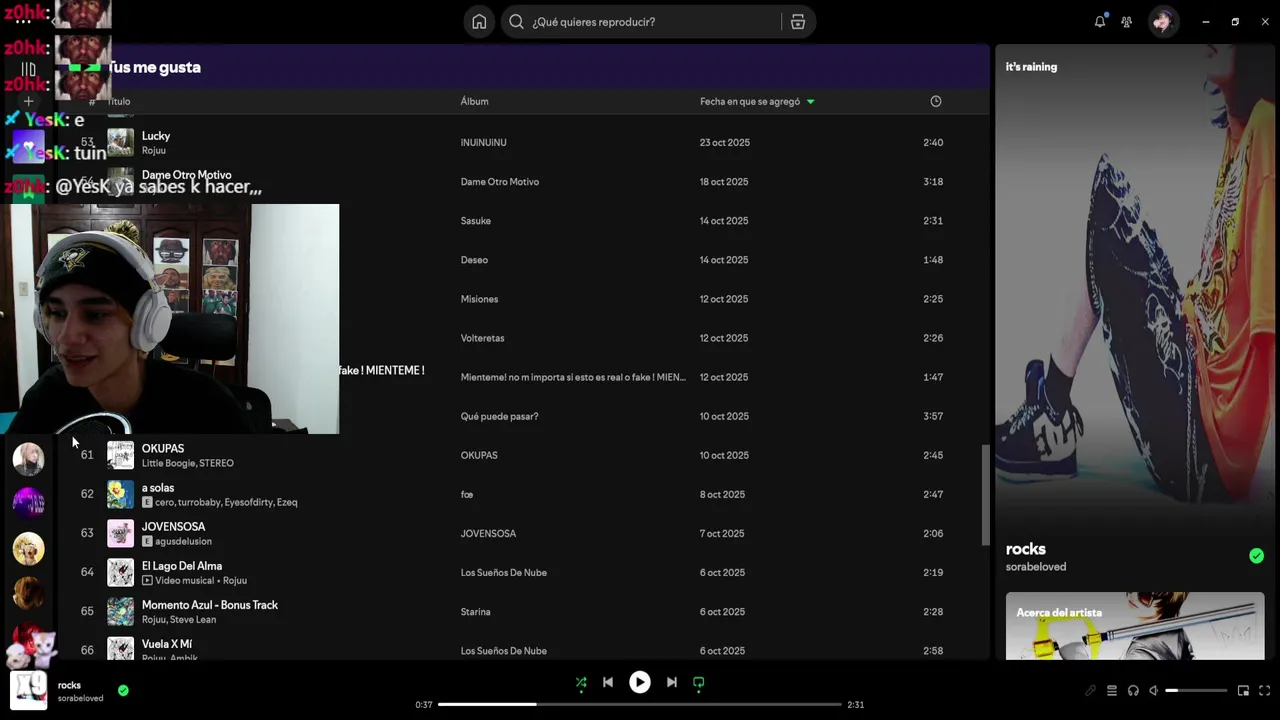The width and height of the screenshot is (1280, 720).
Task: Open the mini player
Action: pos(1243,690)
